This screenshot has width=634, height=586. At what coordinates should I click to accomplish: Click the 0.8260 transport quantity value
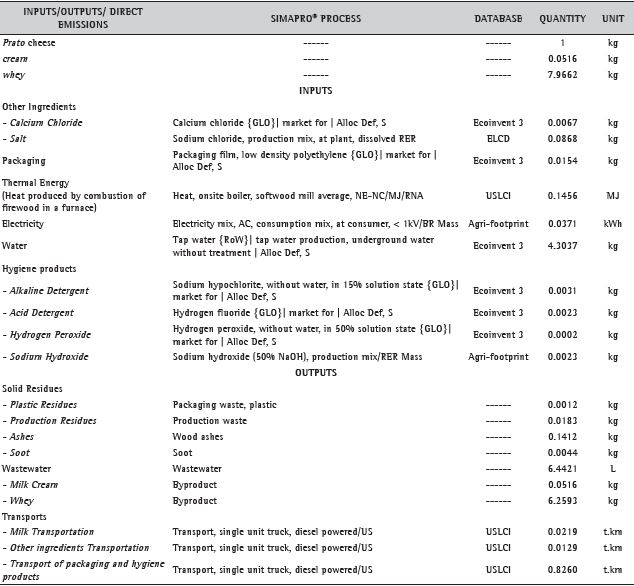pos(562,568)
